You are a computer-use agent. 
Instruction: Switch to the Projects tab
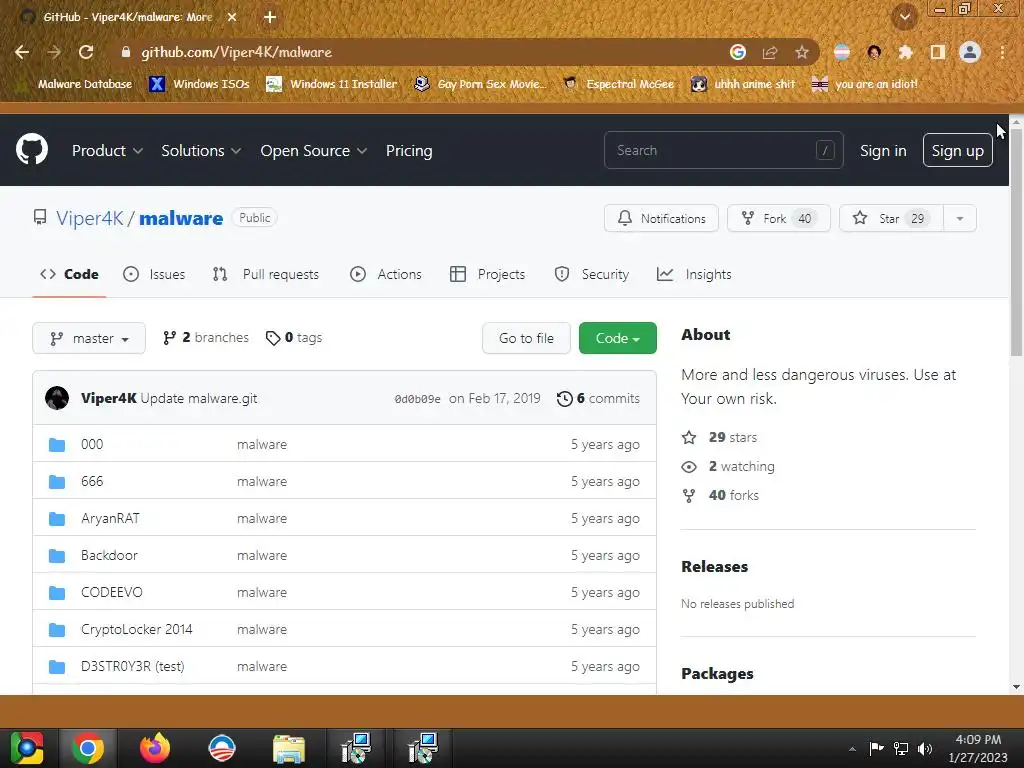(x=487, y=274)
